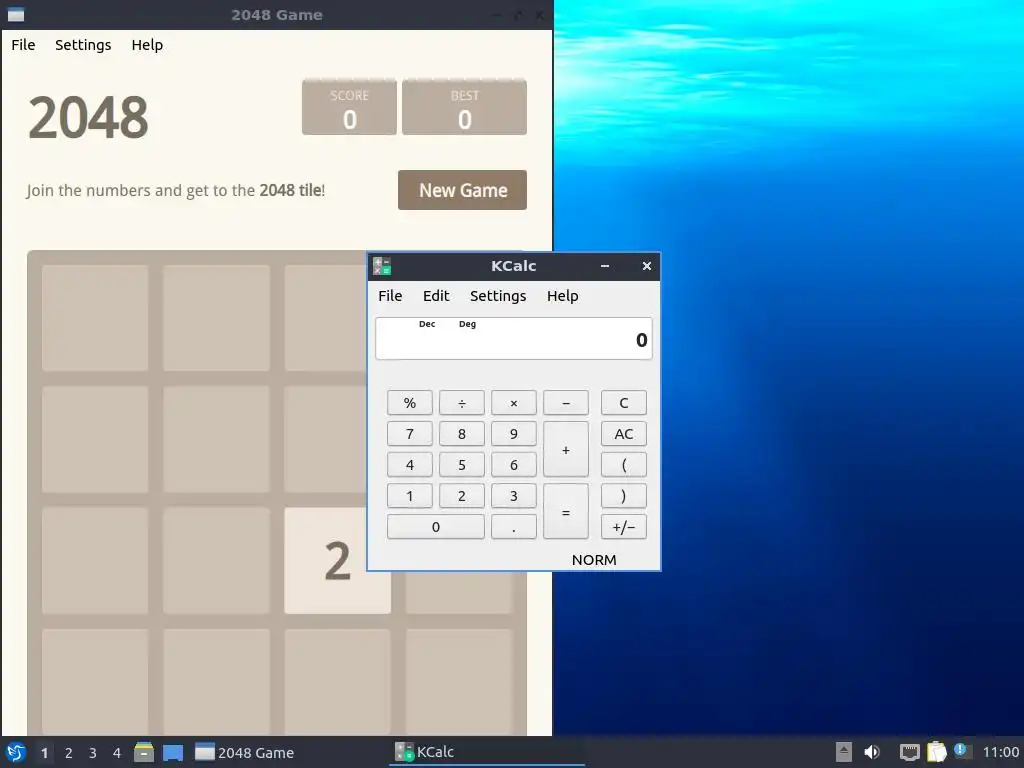The height and width of the screenshot is (768, 1024).
Task: Switch to virtual desktop 1
Action: 44,753
